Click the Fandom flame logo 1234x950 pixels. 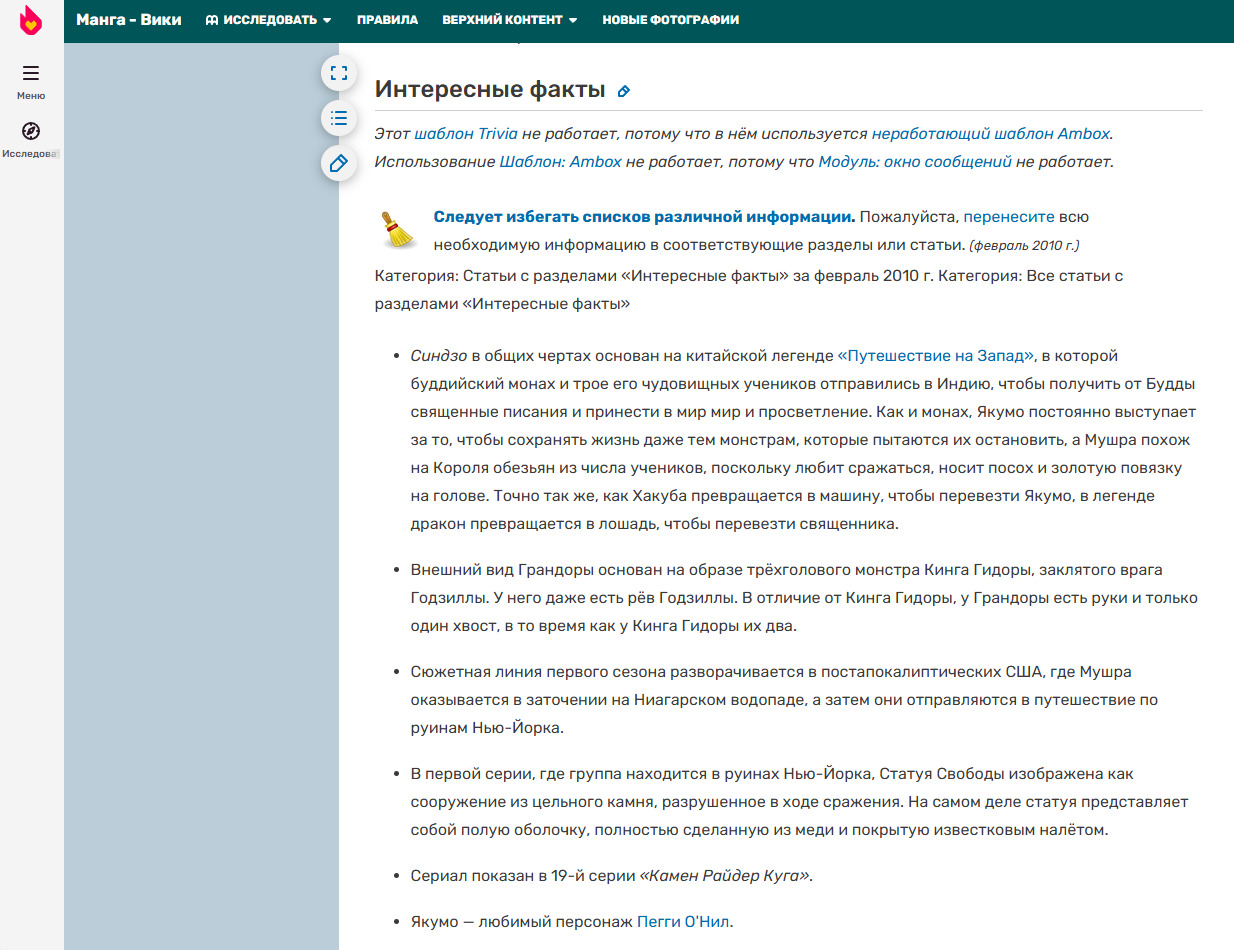tap(31, 20)
